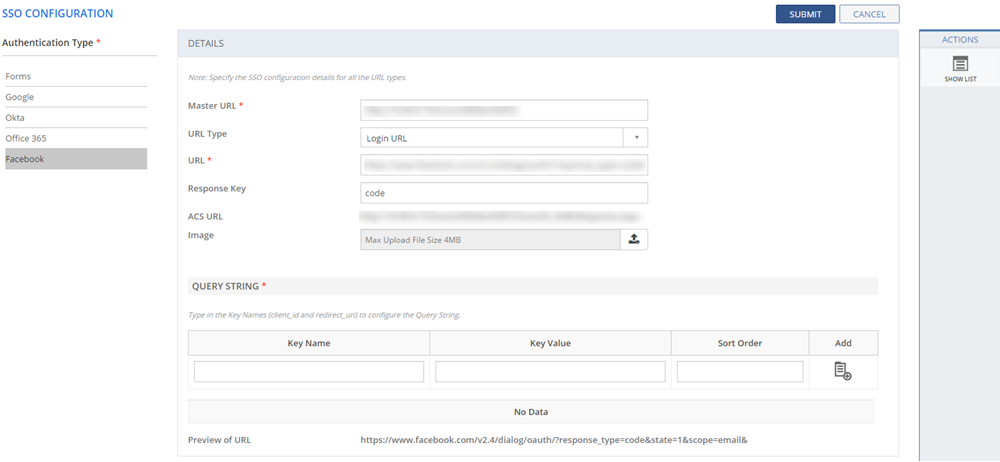Select Forms authentication type
1000x462 pixels.
[18, 76]
